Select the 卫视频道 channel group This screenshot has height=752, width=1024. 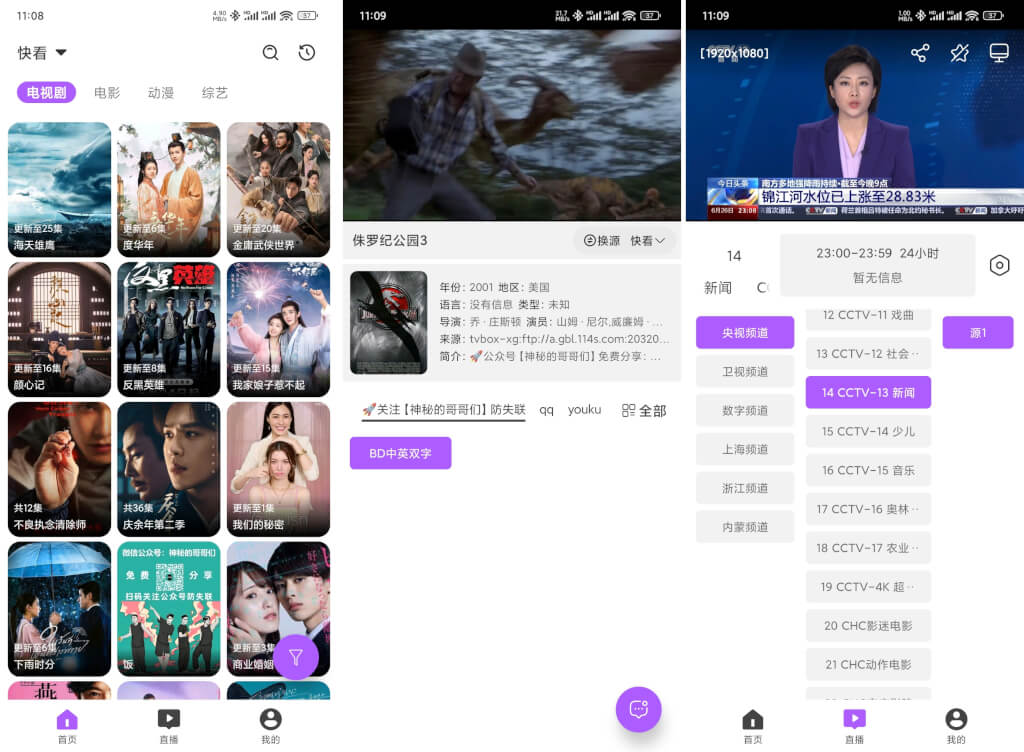(x=745, y=371)
